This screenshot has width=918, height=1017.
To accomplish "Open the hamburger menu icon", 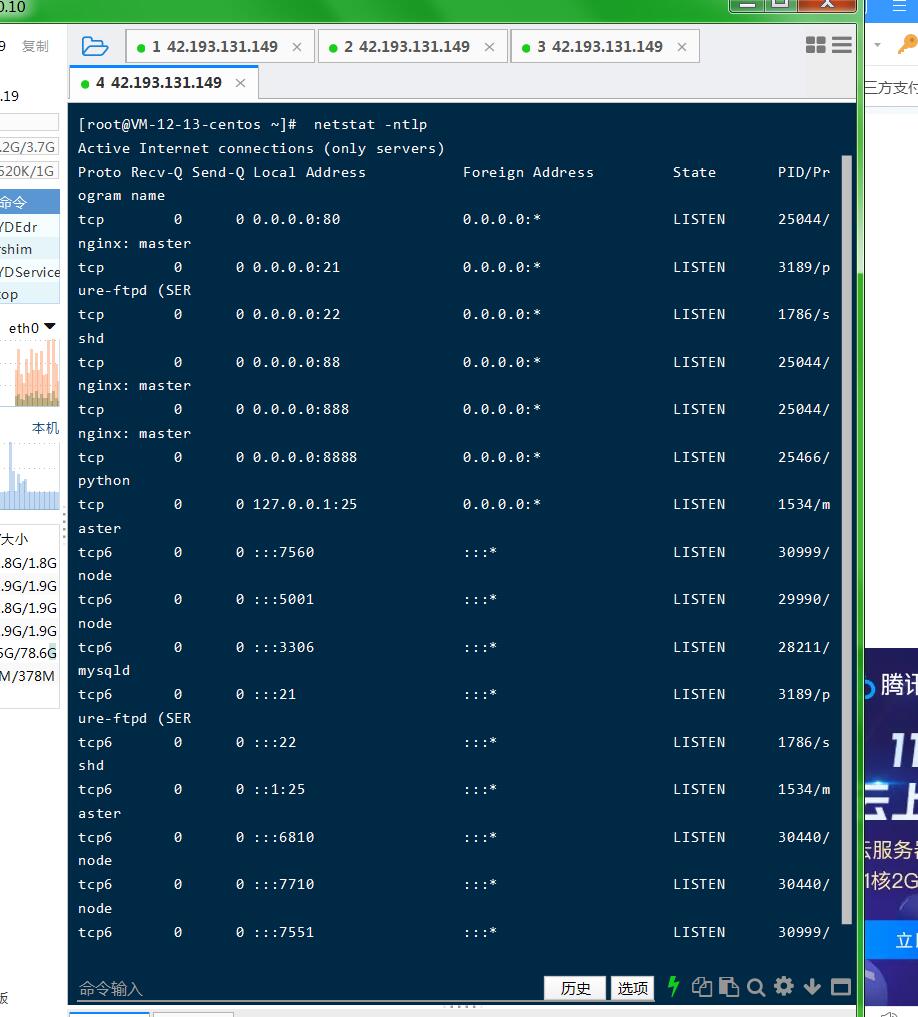I will click(842, 45).
